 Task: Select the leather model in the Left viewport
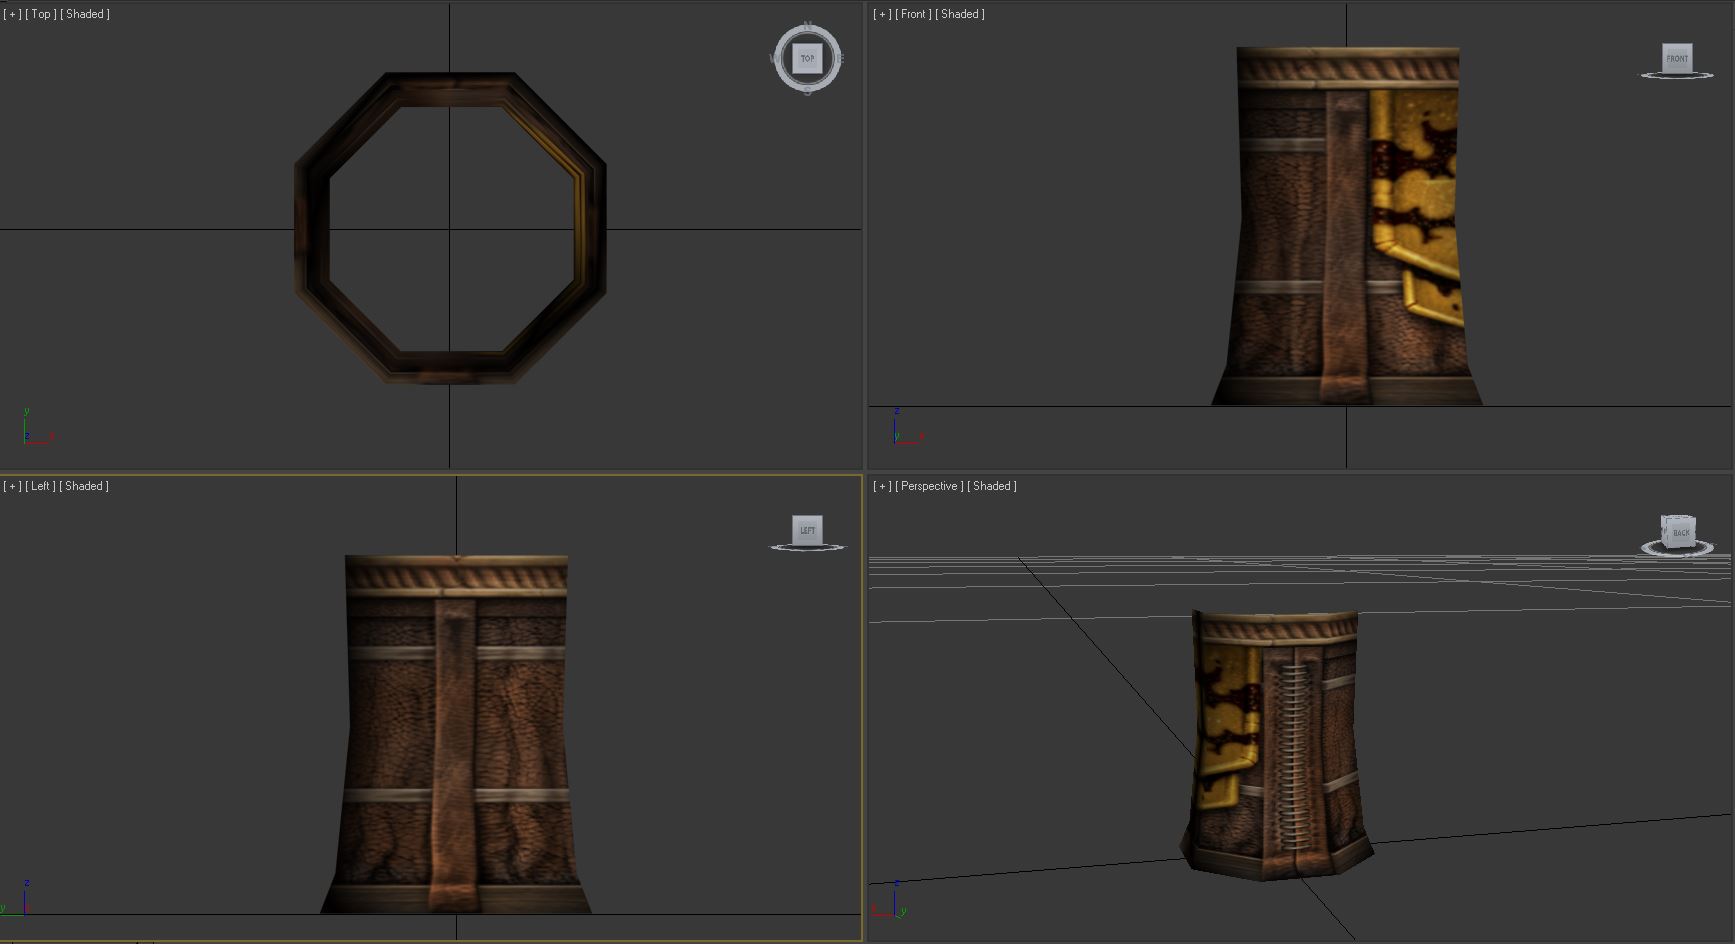[456, 734]
